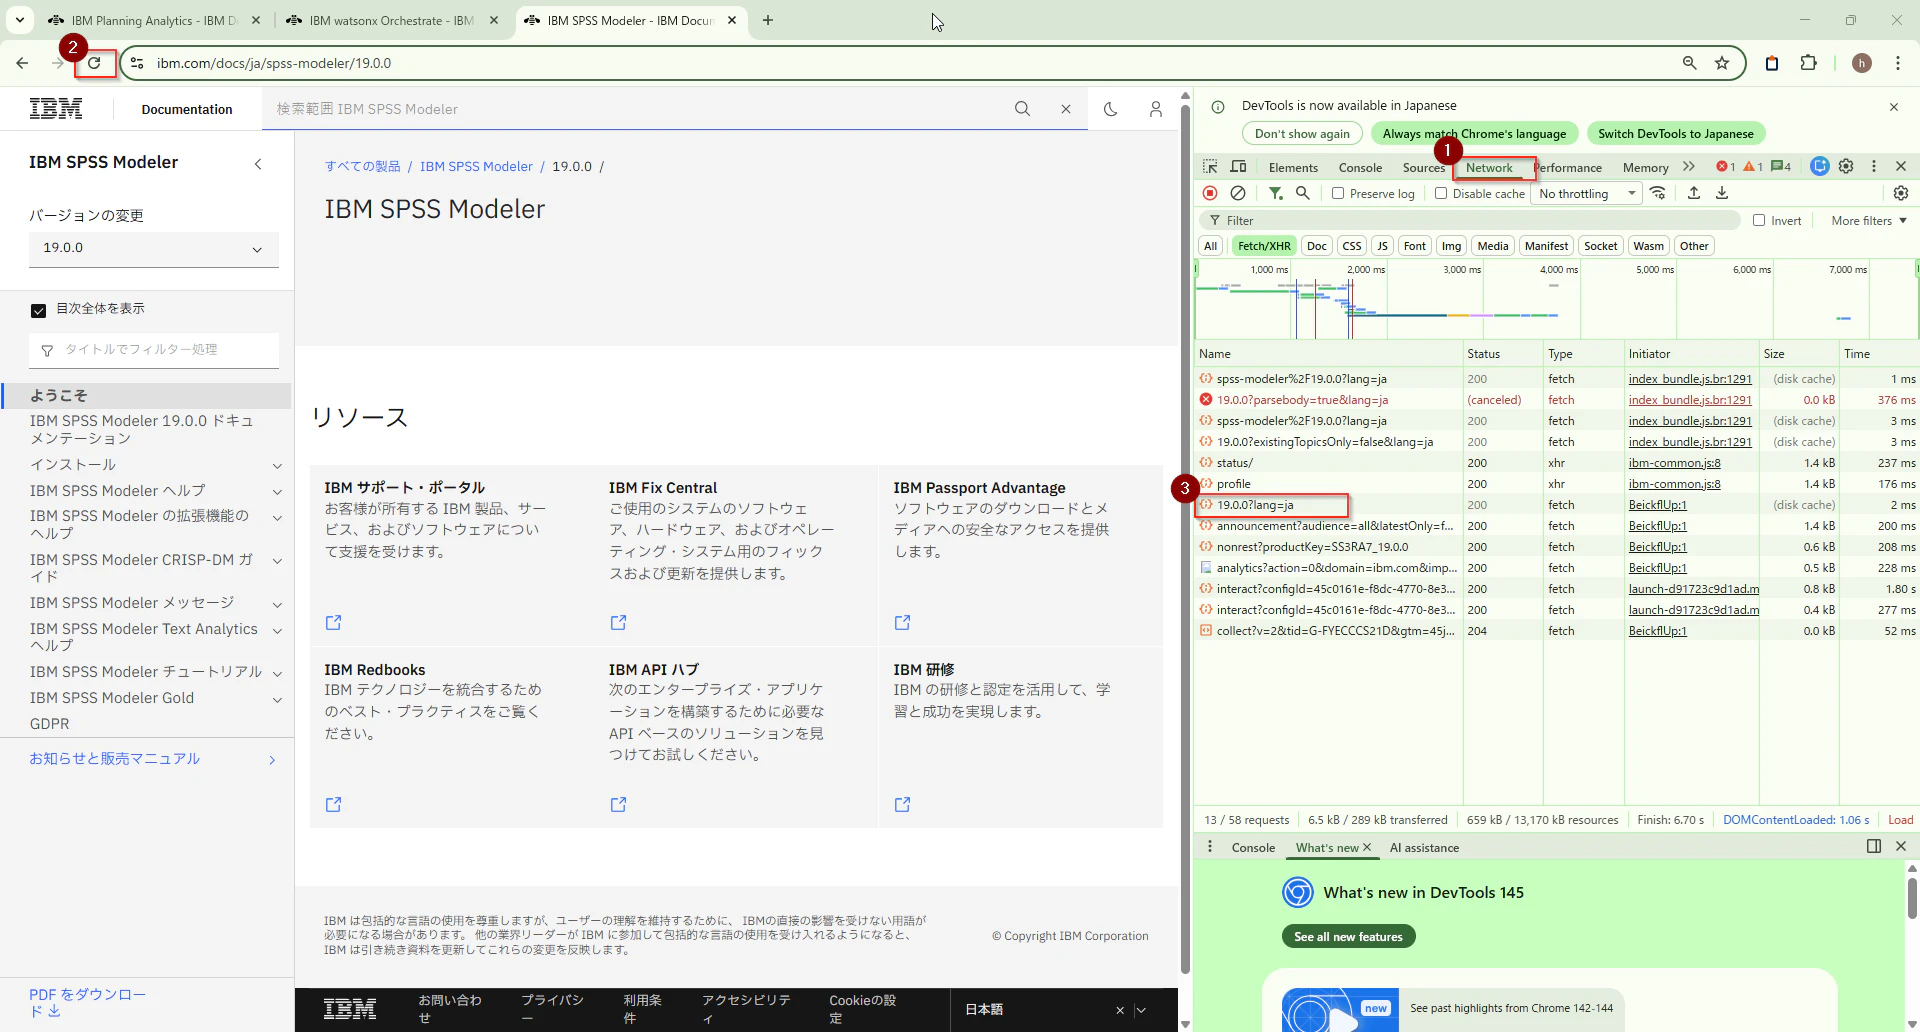Screen dimensions: 1920x1032
Task: Click the PDF をダウンロード link
Action: pyautogui.click(x=87, y=1003)
